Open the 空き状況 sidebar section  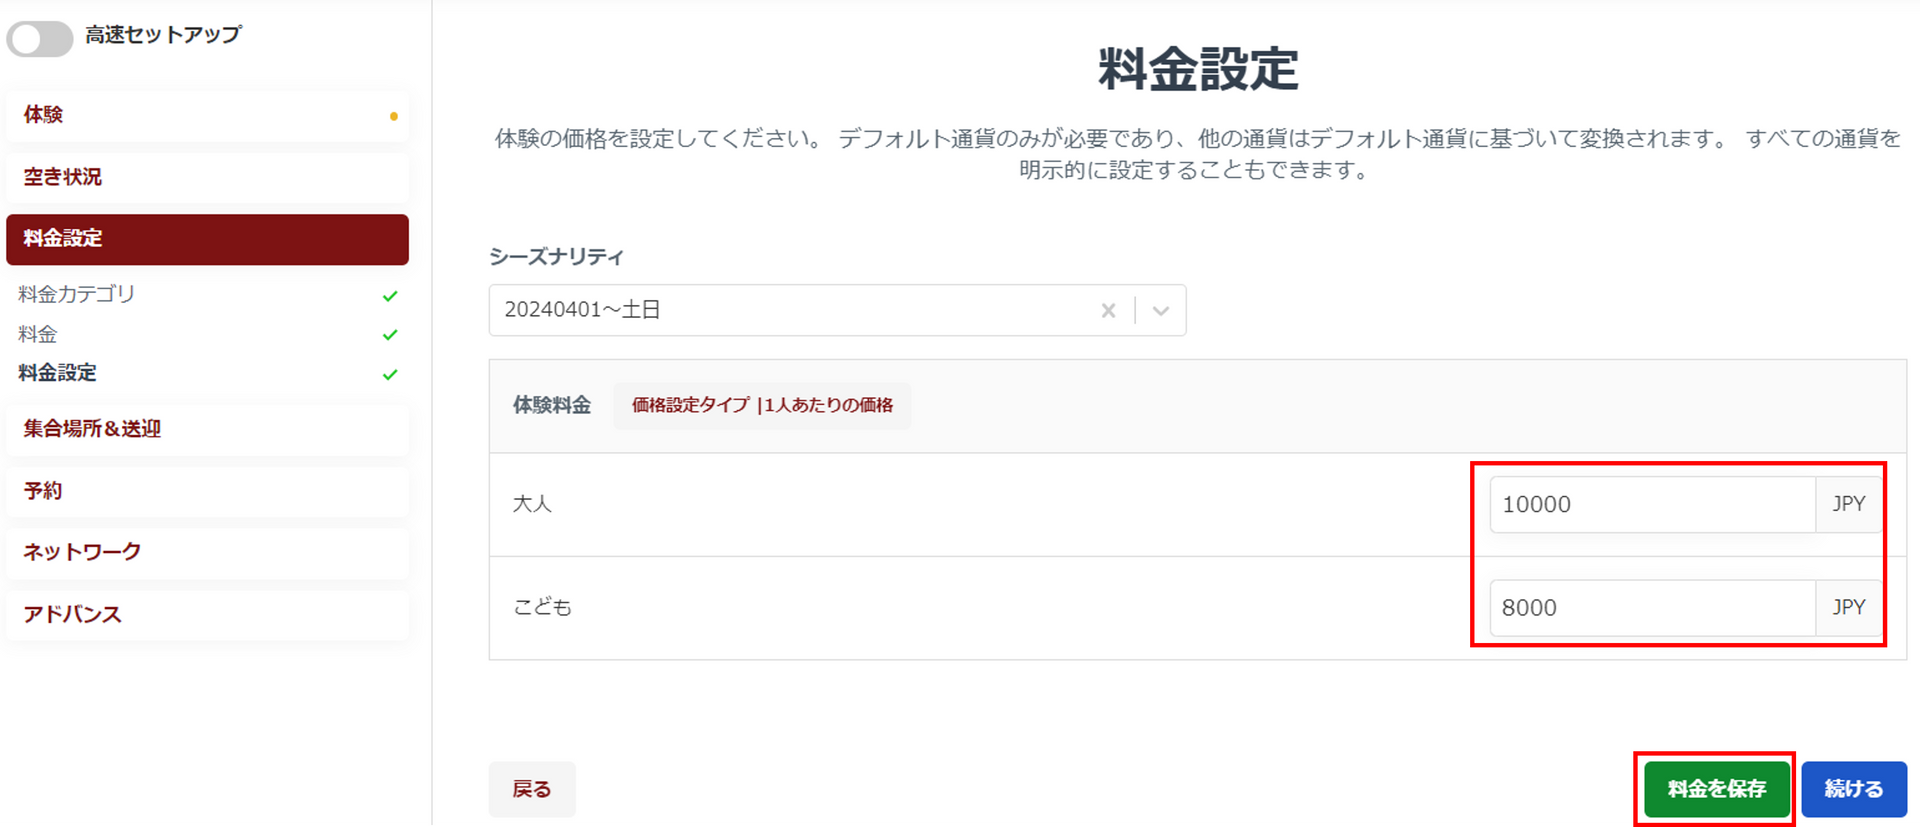point(207,178)
